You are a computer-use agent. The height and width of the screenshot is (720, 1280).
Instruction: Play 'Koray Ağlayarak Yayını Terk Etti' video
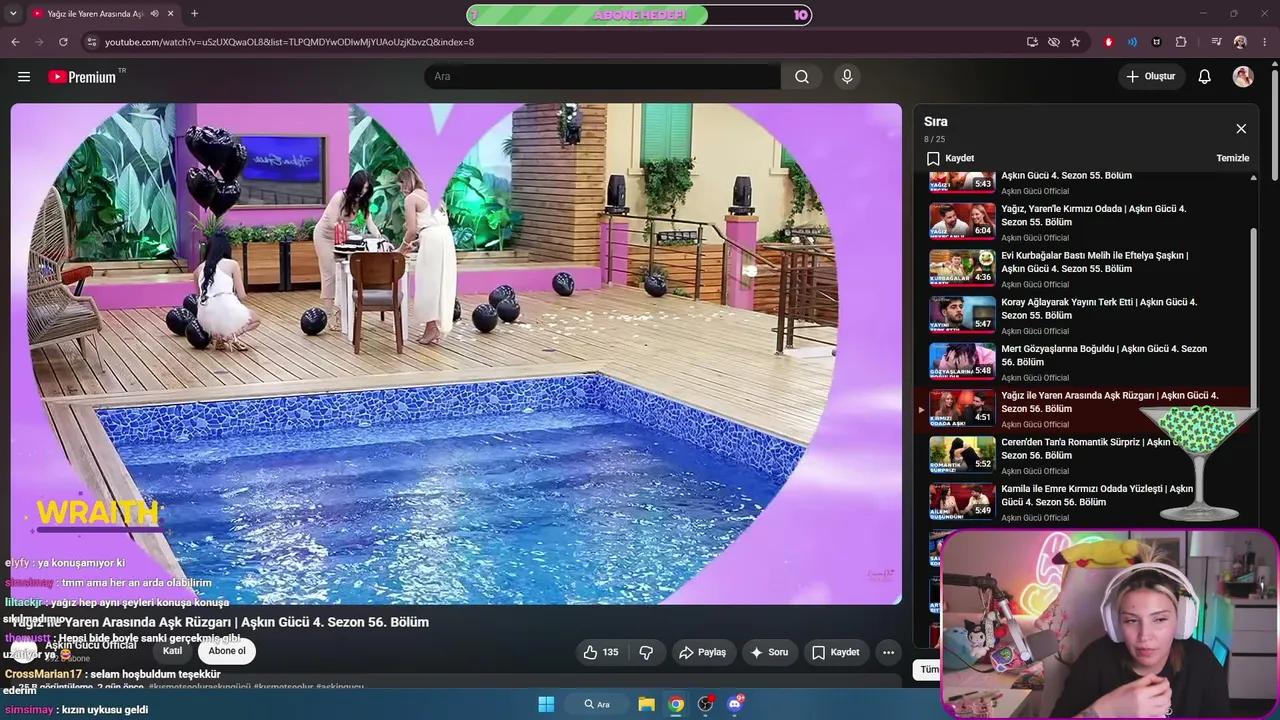[1098, 309]
